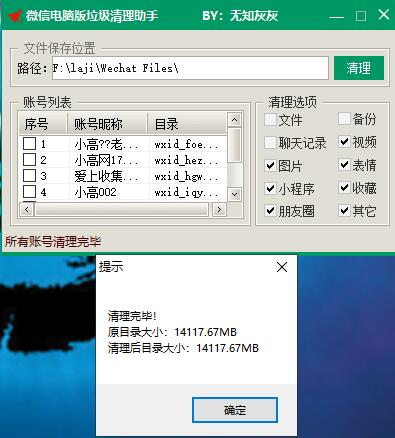Screen dimensions: 395x438
Task: Click the account list scroll down arrow
Action: [x=235, y=194]
